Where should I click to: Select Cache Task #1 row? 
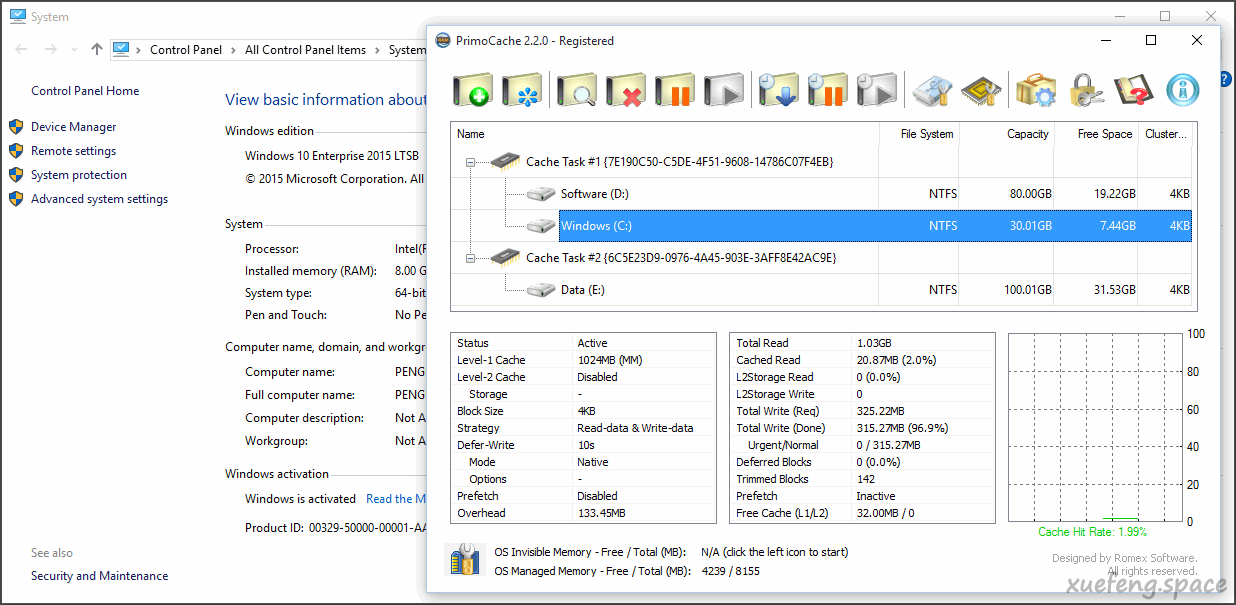click(823, 162)
